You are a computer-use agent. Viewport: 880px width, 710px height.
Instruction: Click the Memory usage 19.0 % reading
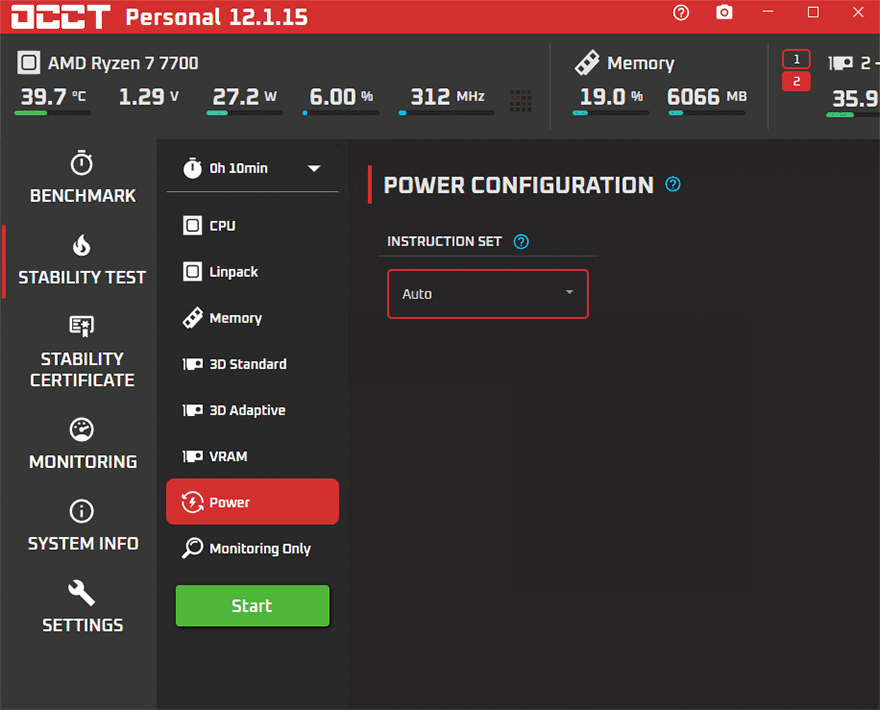pyautogui.click(x=611, y=97)
